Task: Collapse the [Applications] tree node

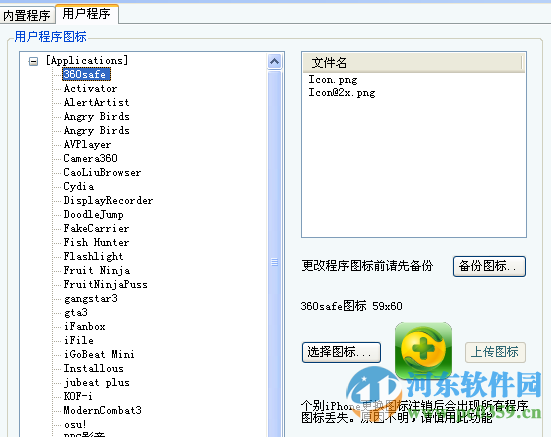Action: 33,61
